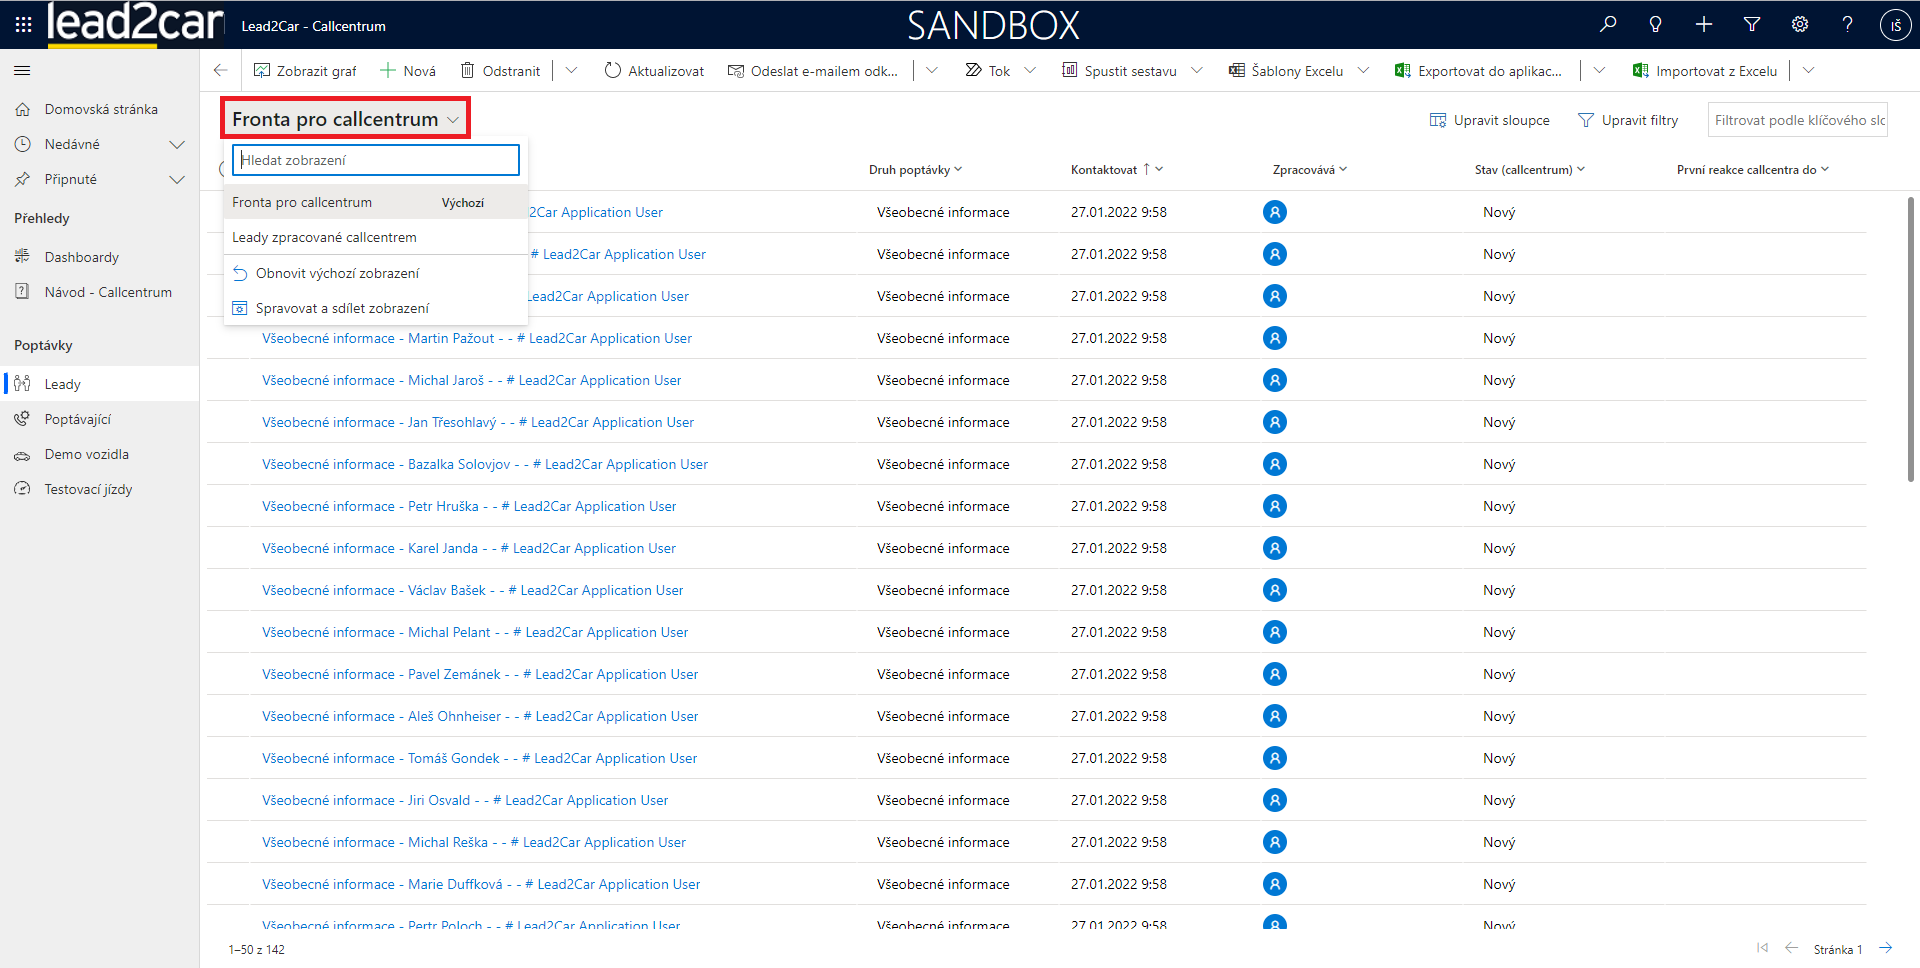The width and height of the screenshot is (1920, 968).
Task: Select Leady zpracované callcentrem view
Action: tap(324, 238)
